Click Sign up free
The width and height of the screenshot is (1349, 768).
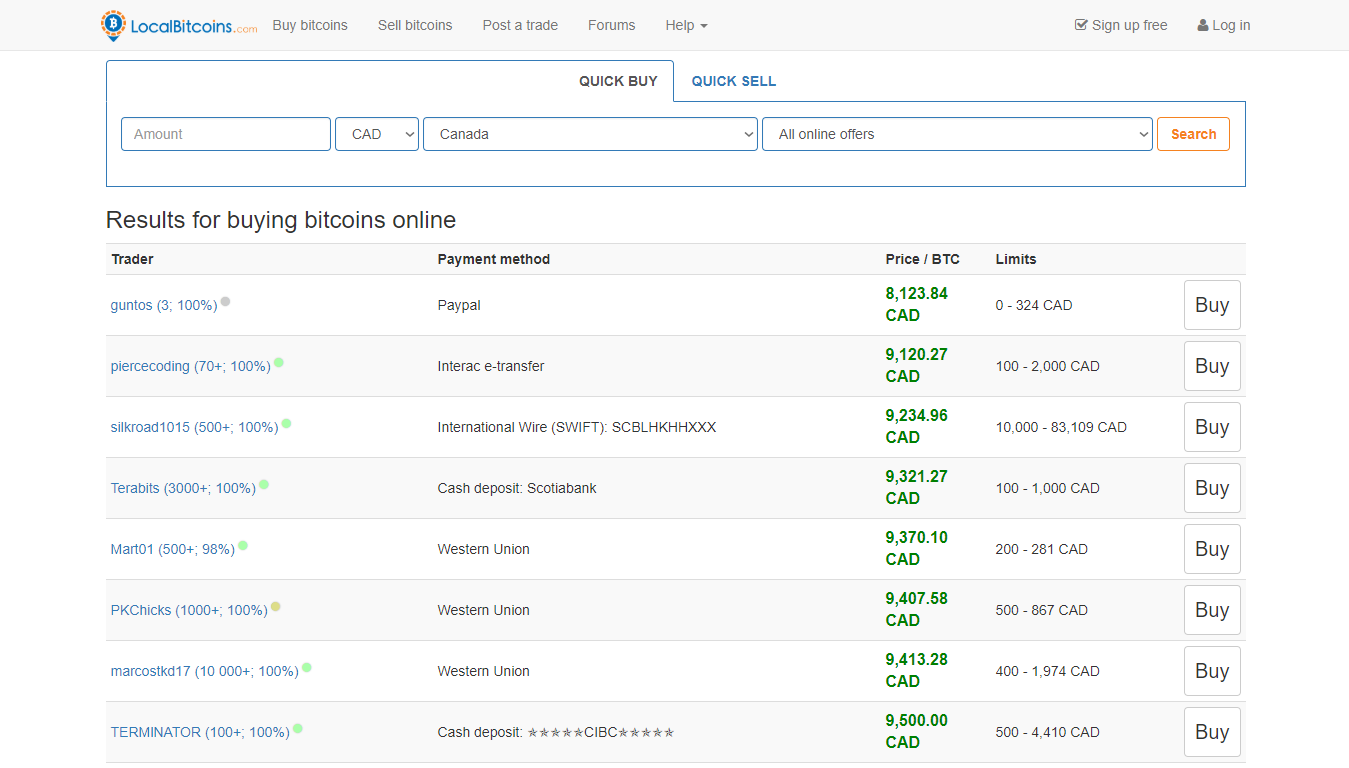[1121, 25]
